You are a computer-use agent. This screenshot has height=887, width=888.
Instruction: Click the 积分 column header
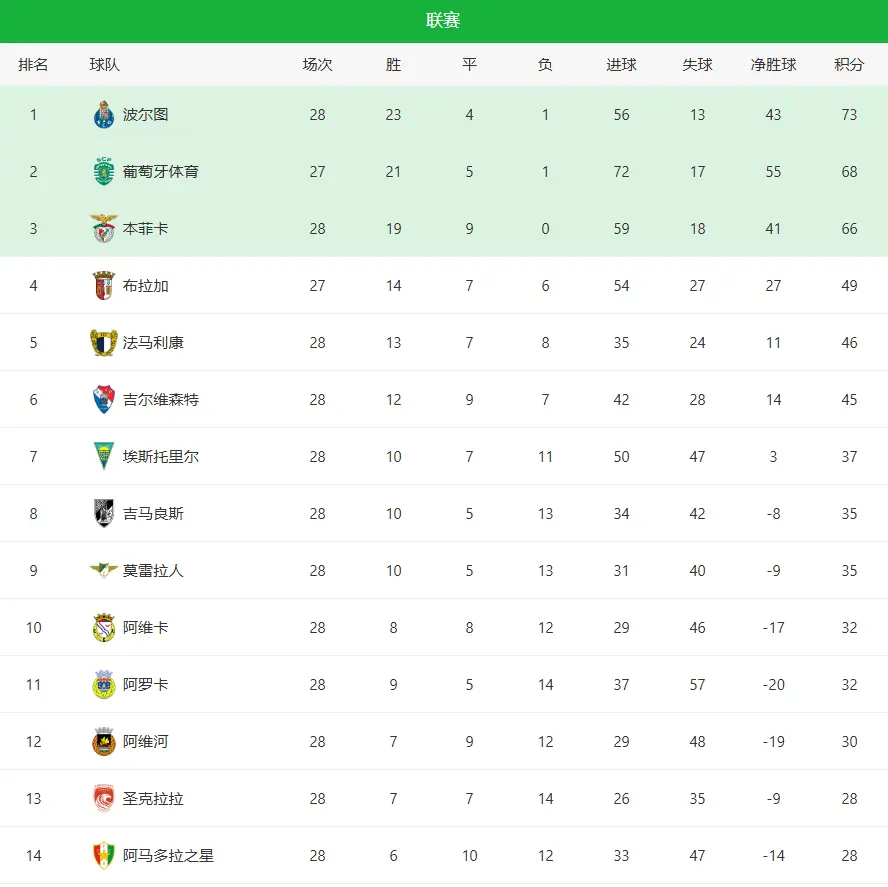pyautogui.click(x=849, y=65)
